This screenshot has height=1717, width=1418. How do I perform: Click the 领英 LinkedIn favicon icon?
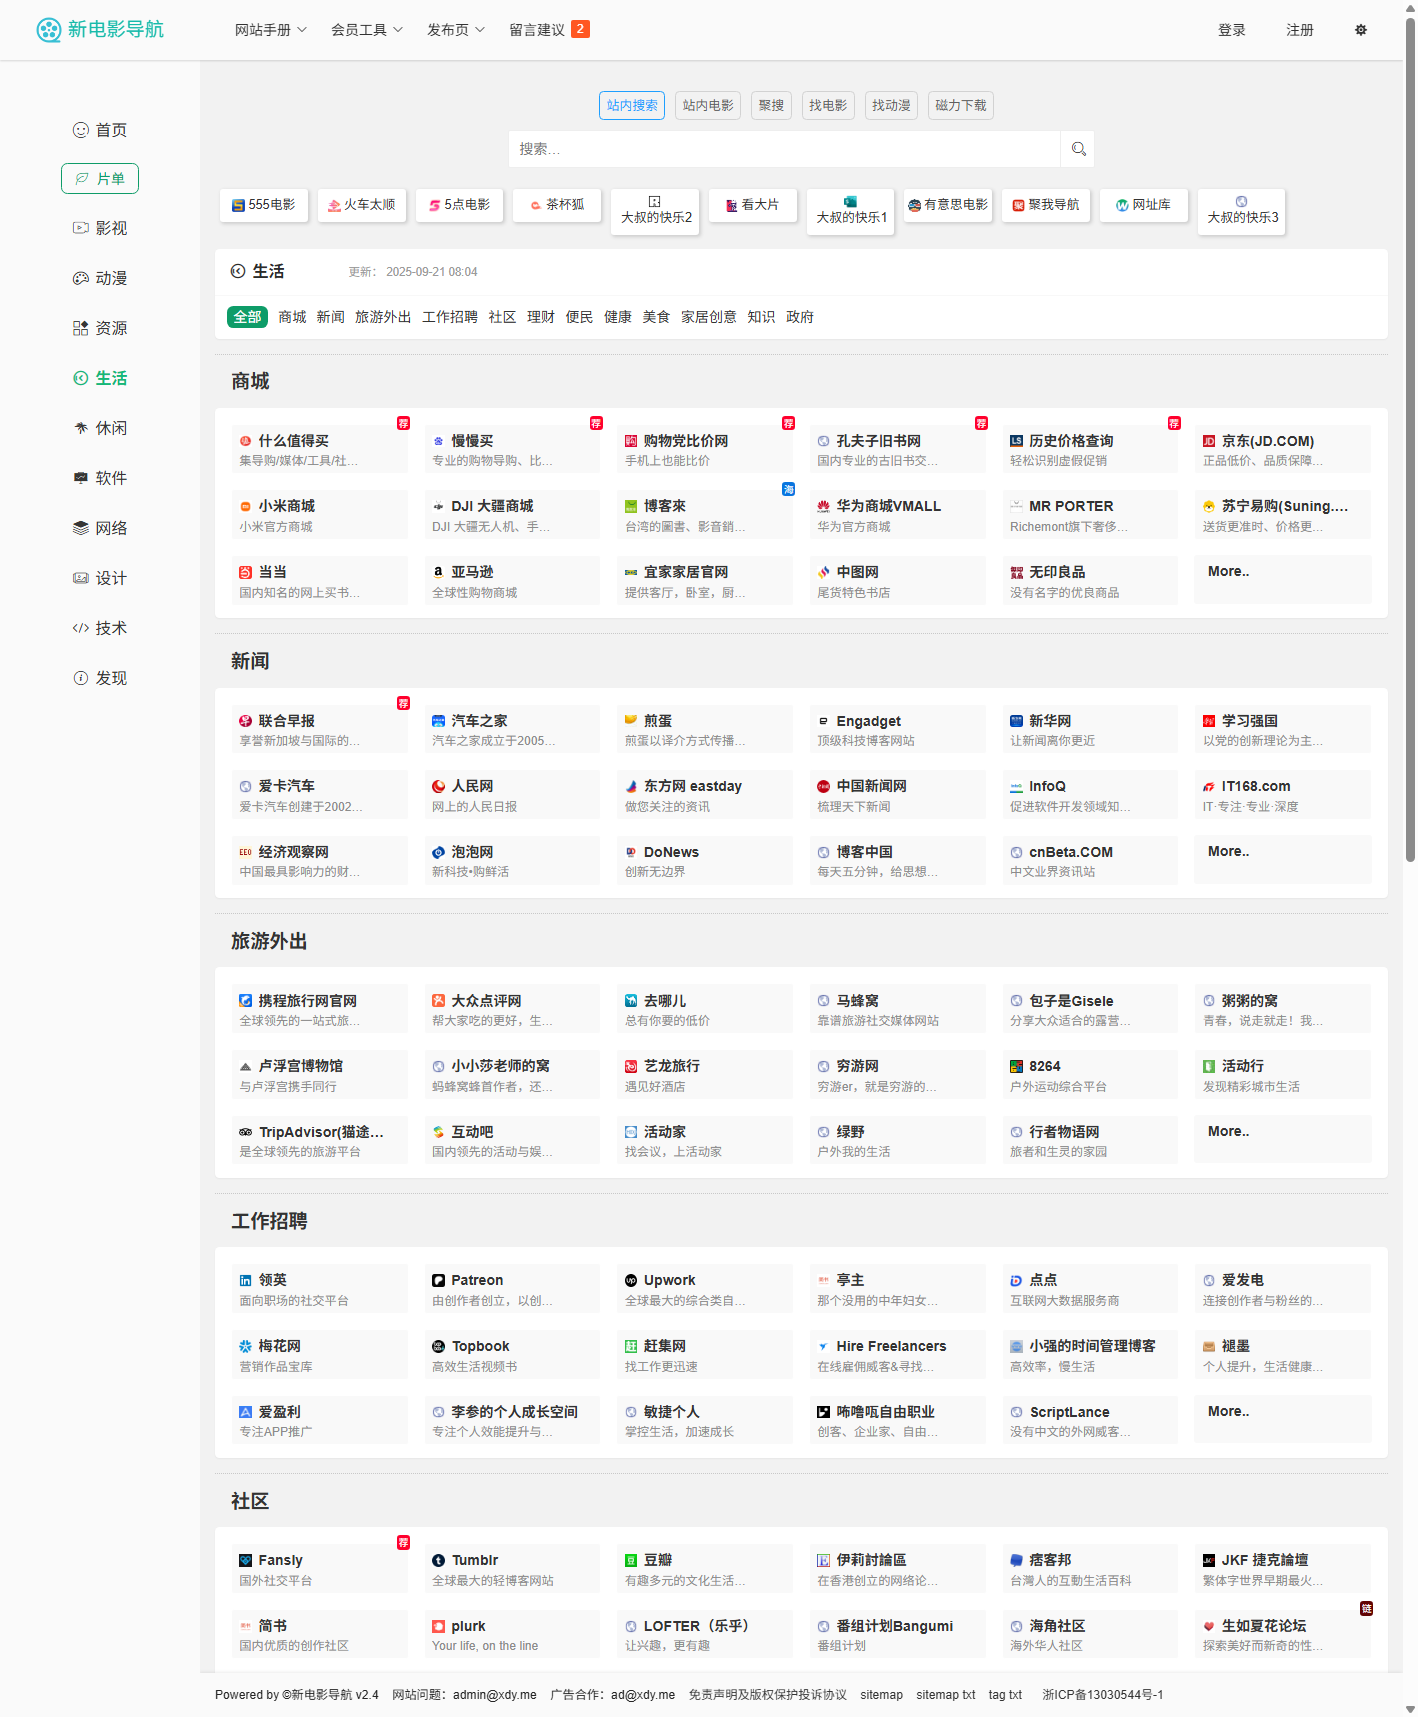tap(246, 1280)
